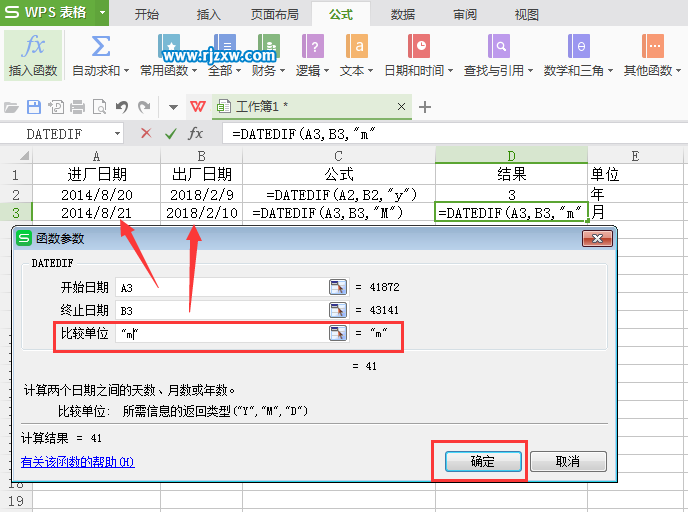Image resolution: width=688 pixels, height=512 pixels.
Task: Select cell B2 with 2018/2/9
Action: coord(201,194)
